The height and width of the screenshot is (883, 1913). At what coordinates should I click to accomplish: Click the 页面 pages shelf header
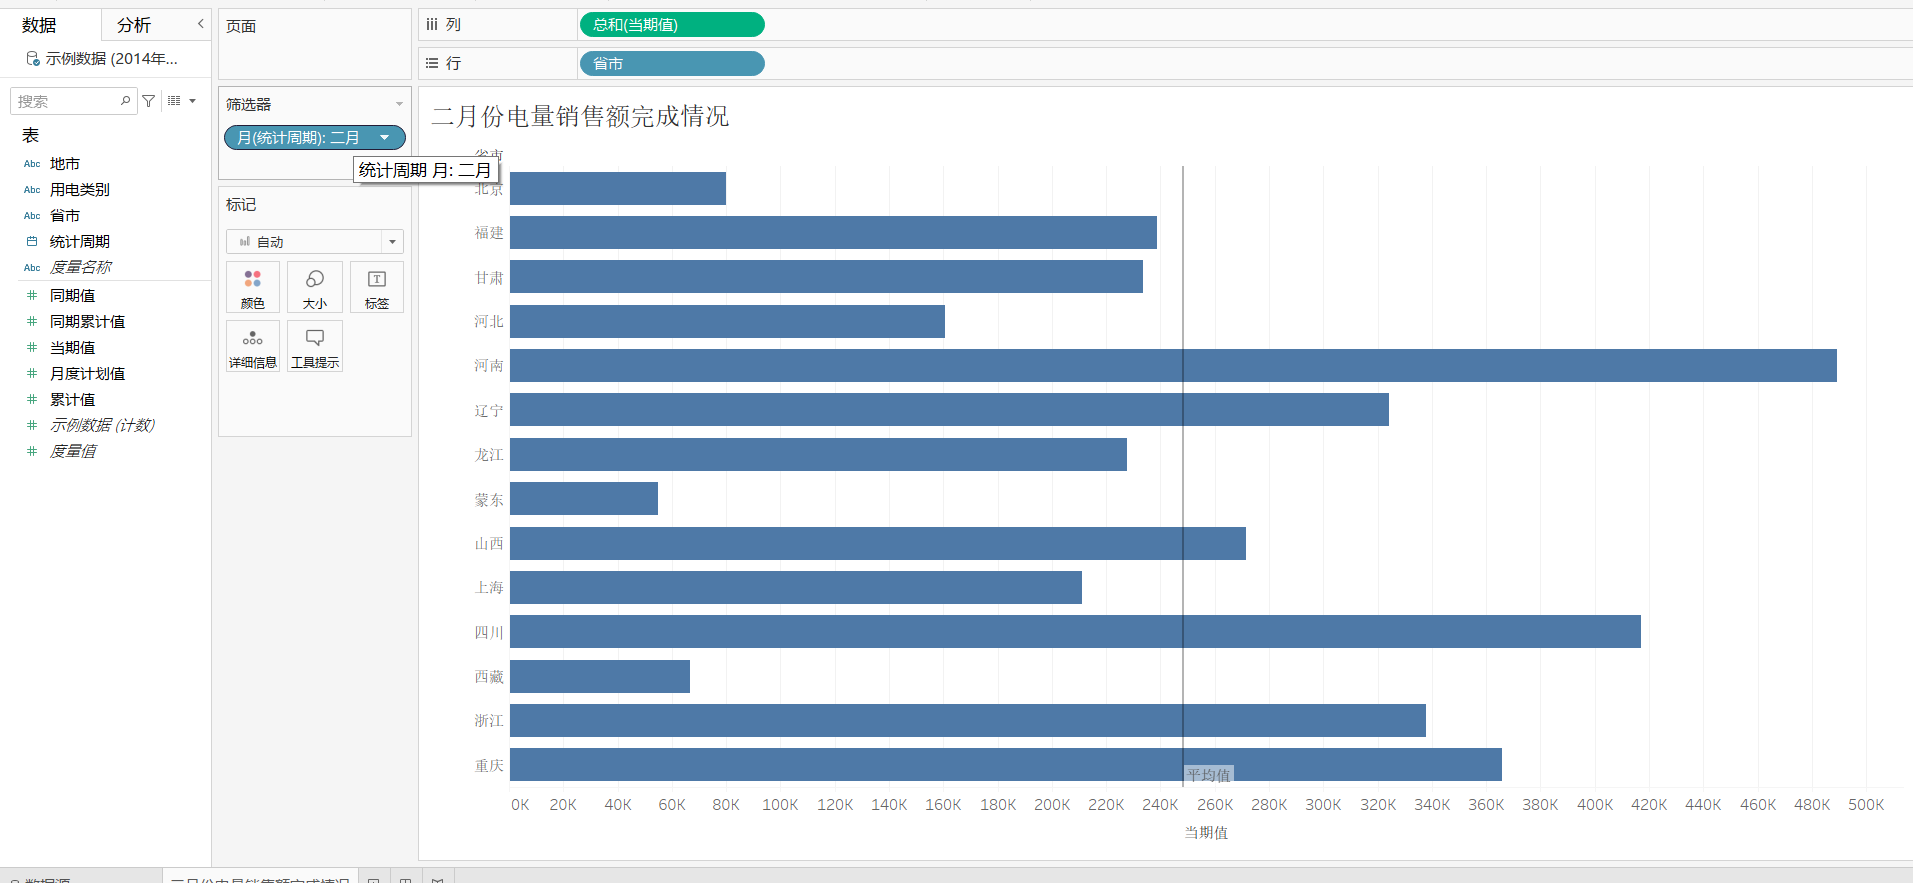pos(241,27)
